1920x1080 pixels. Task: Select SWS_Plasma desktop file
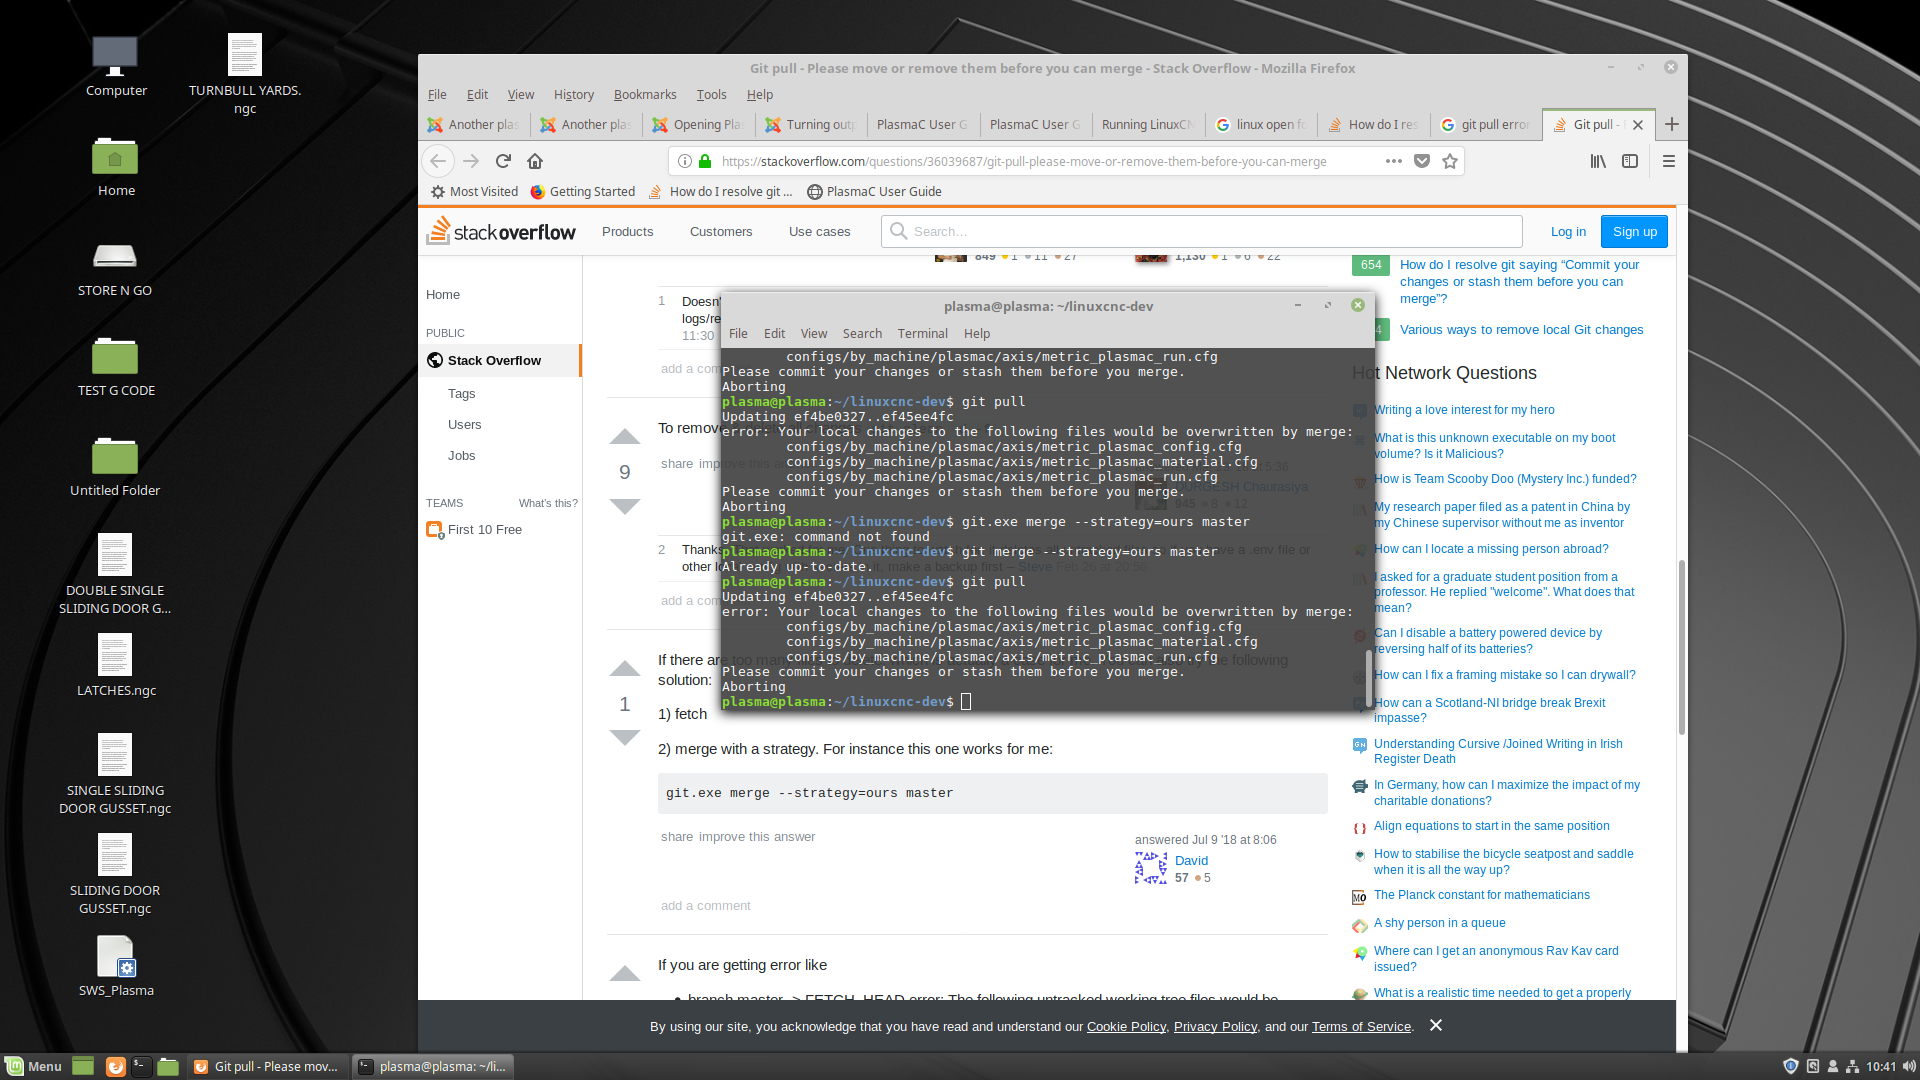point(115,967)
